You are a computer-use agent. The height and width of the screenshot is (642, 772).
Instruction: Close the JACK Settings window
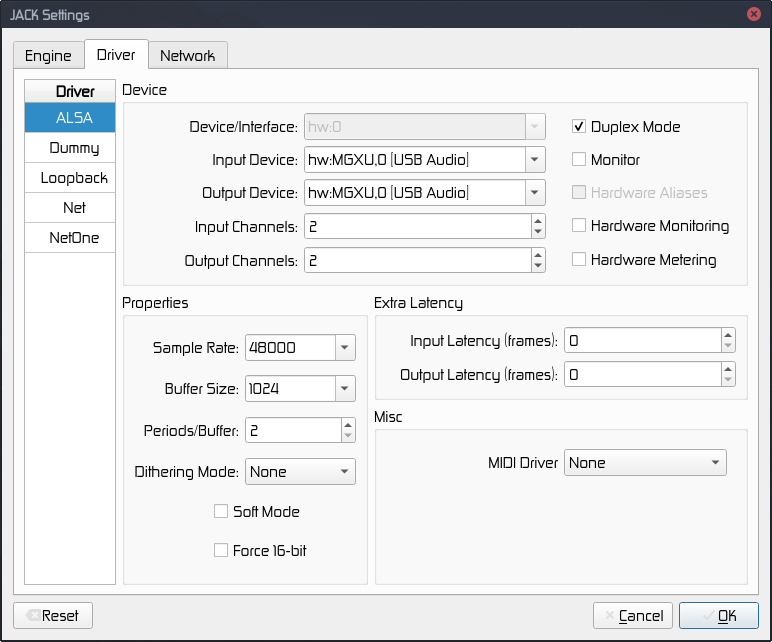pos(752,15)
